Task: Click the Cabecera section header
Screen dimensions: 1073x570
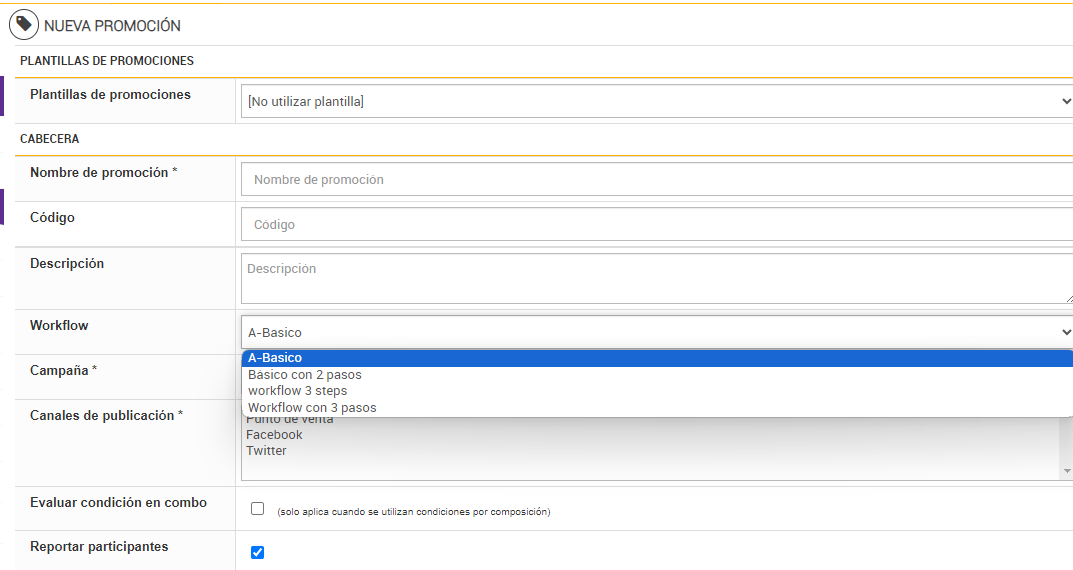Action: click(x=49, y=139)
